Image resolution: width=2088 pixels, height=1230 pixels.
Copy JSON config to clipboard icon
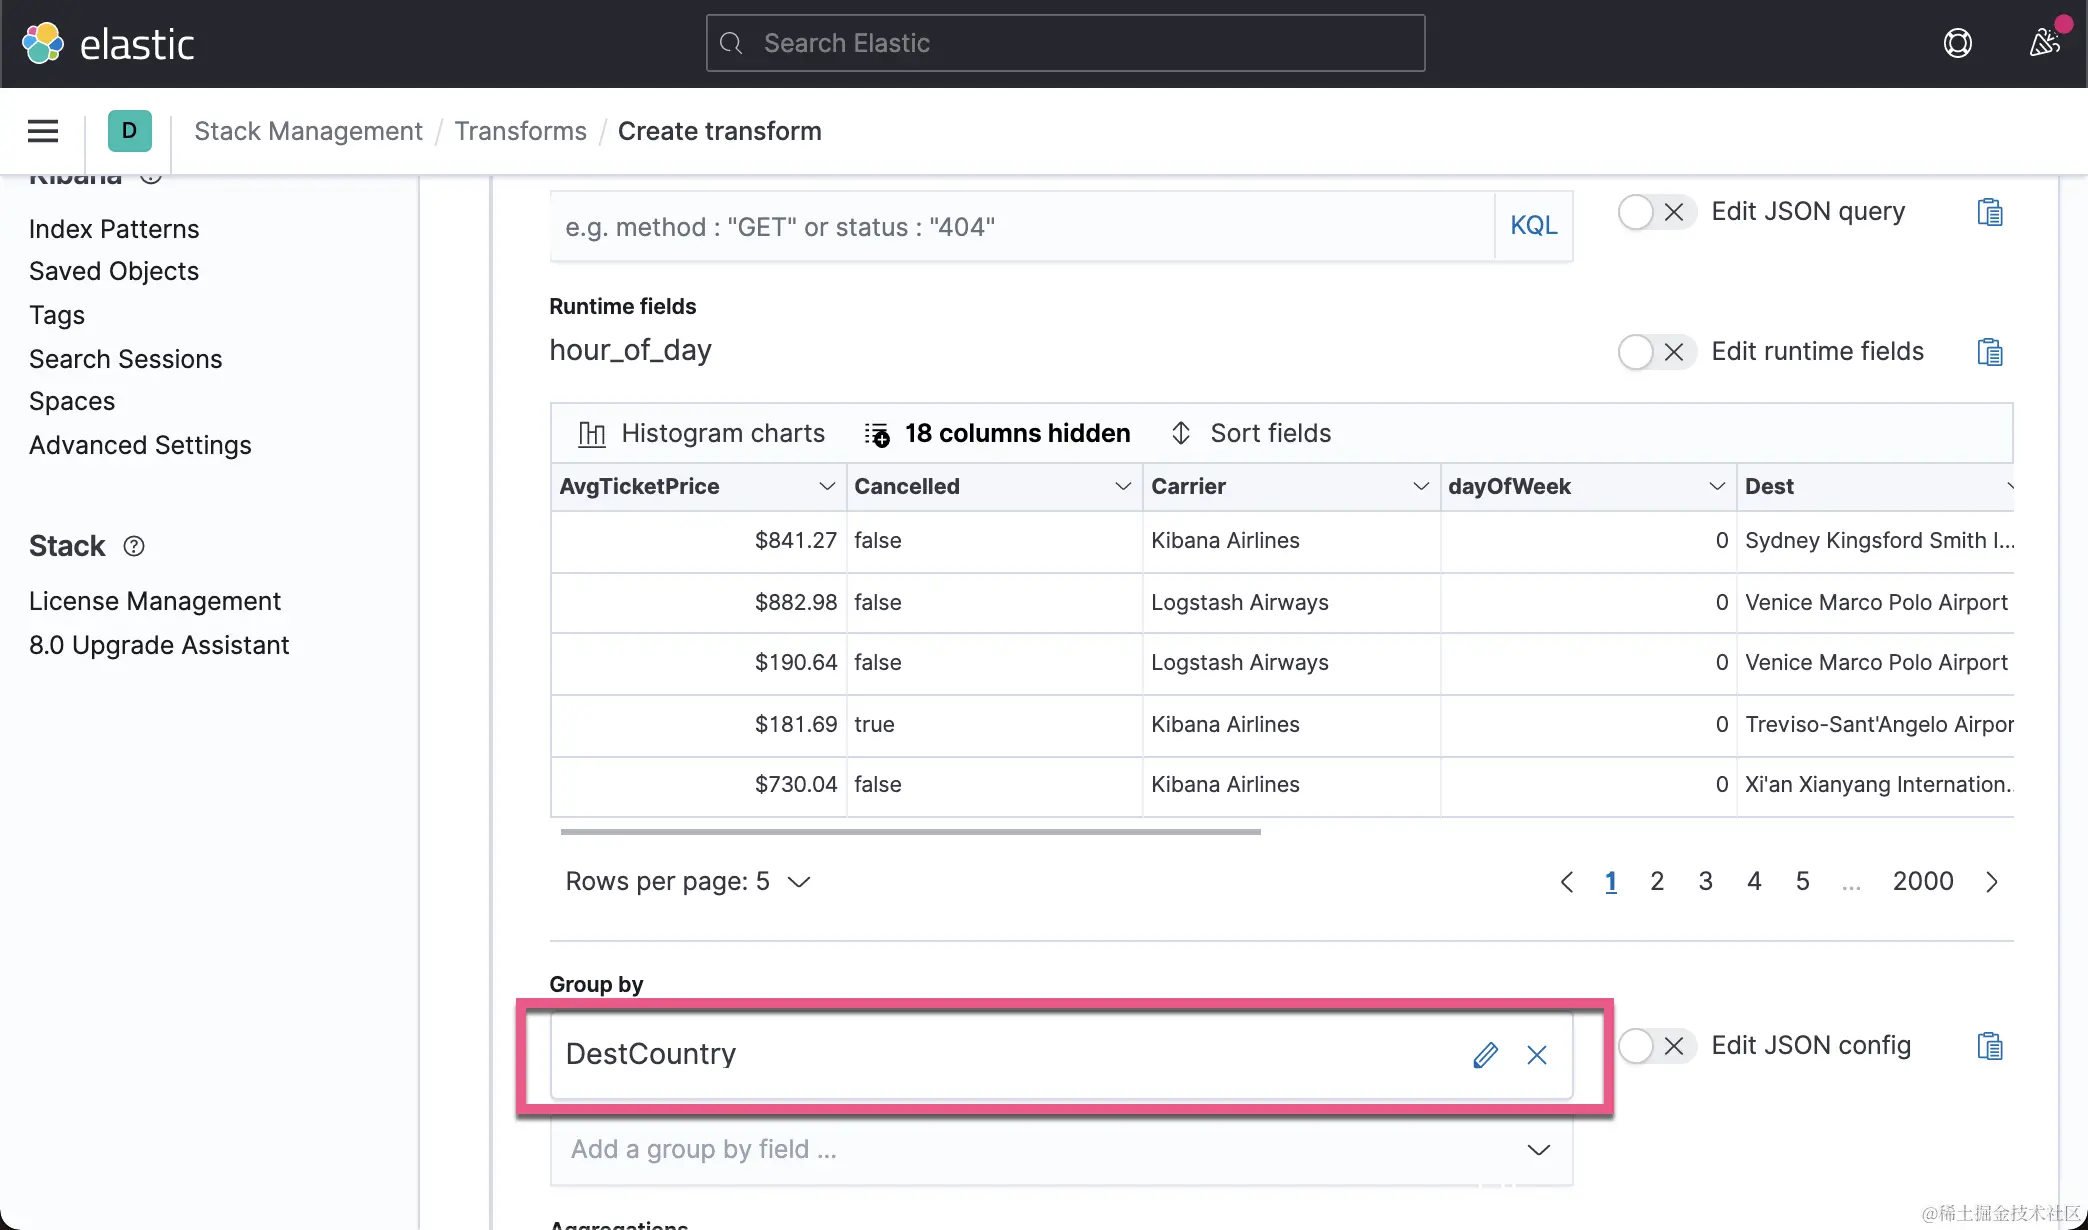(1989, 1046)
